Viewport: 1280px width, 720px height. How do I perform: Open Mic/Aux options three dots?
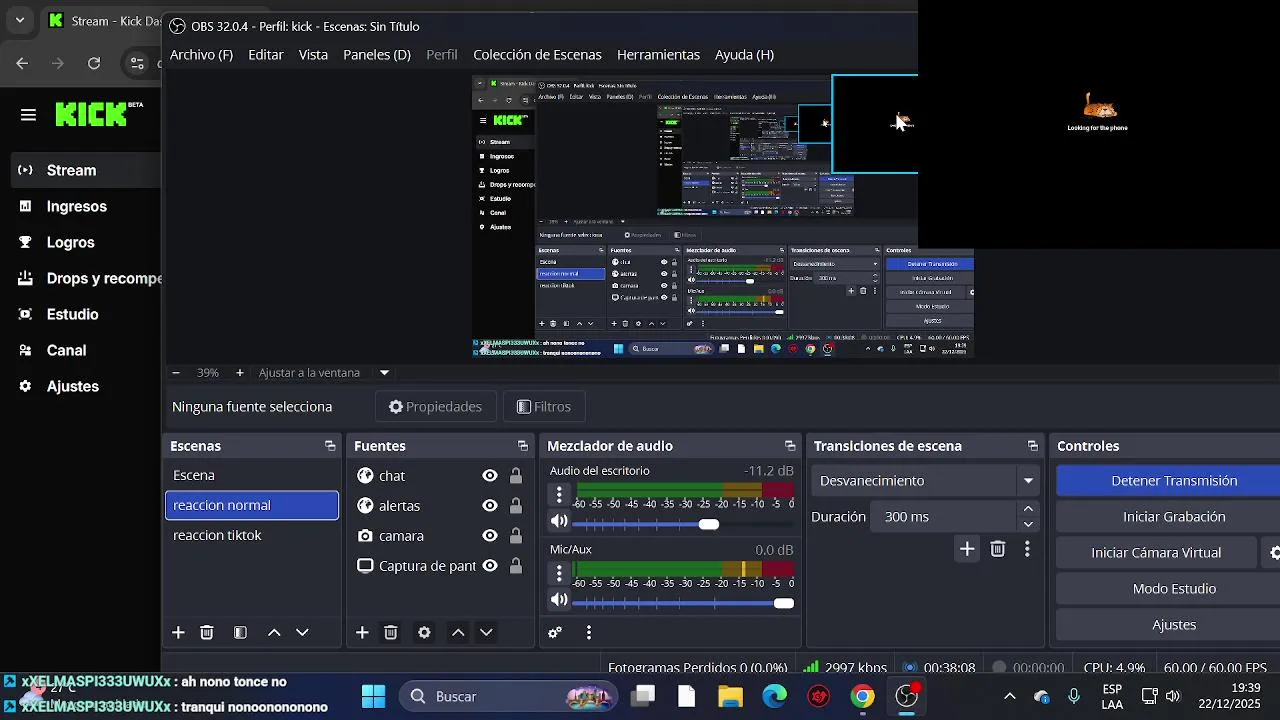559,573
